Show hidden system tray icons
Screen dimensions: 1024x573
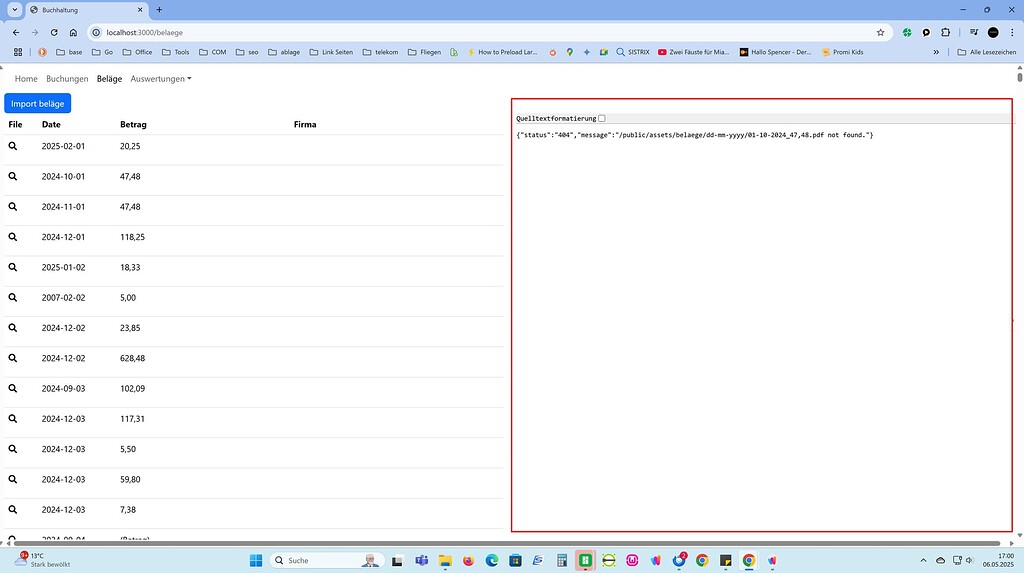click(x=923, y=560)
